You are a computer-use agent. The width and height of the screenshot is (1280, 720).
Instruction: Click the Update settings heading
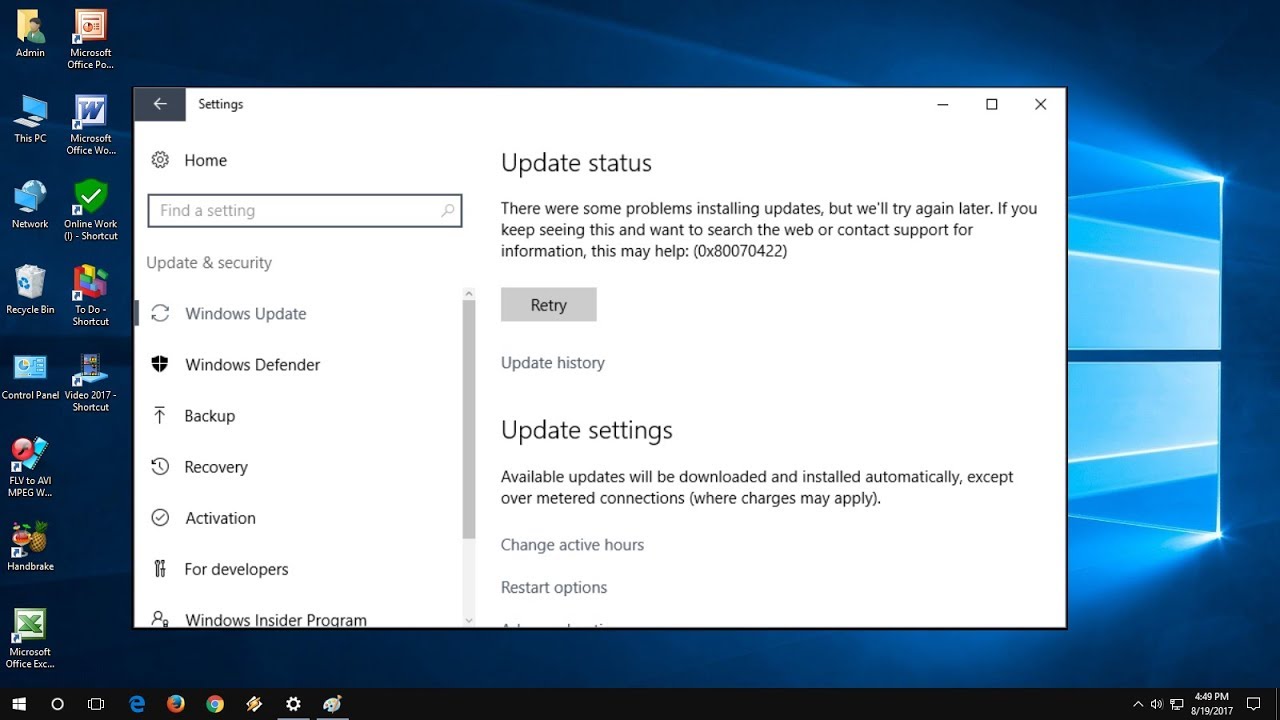click(x=587, y=430)
